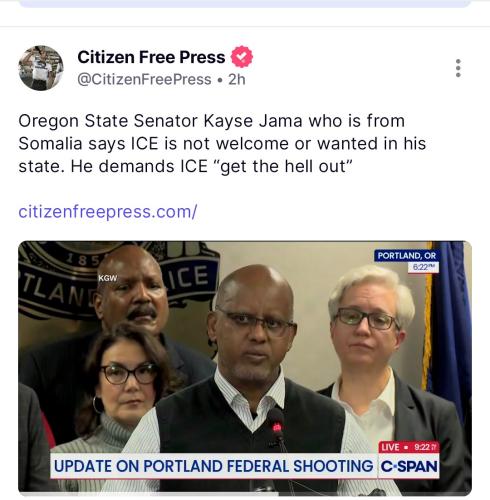490x500 pixels.
Task: Click the UPDATE ON PORTLAND FEDERAL SHOOTING banner
Action: point(214,466)
